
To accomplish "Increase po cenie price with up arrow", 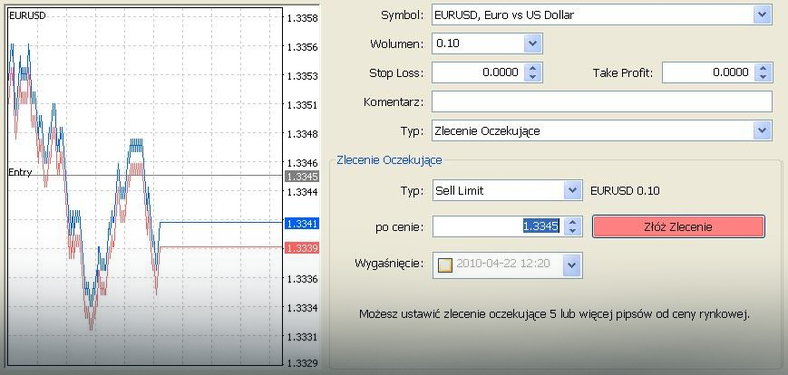I will (572, 222).
